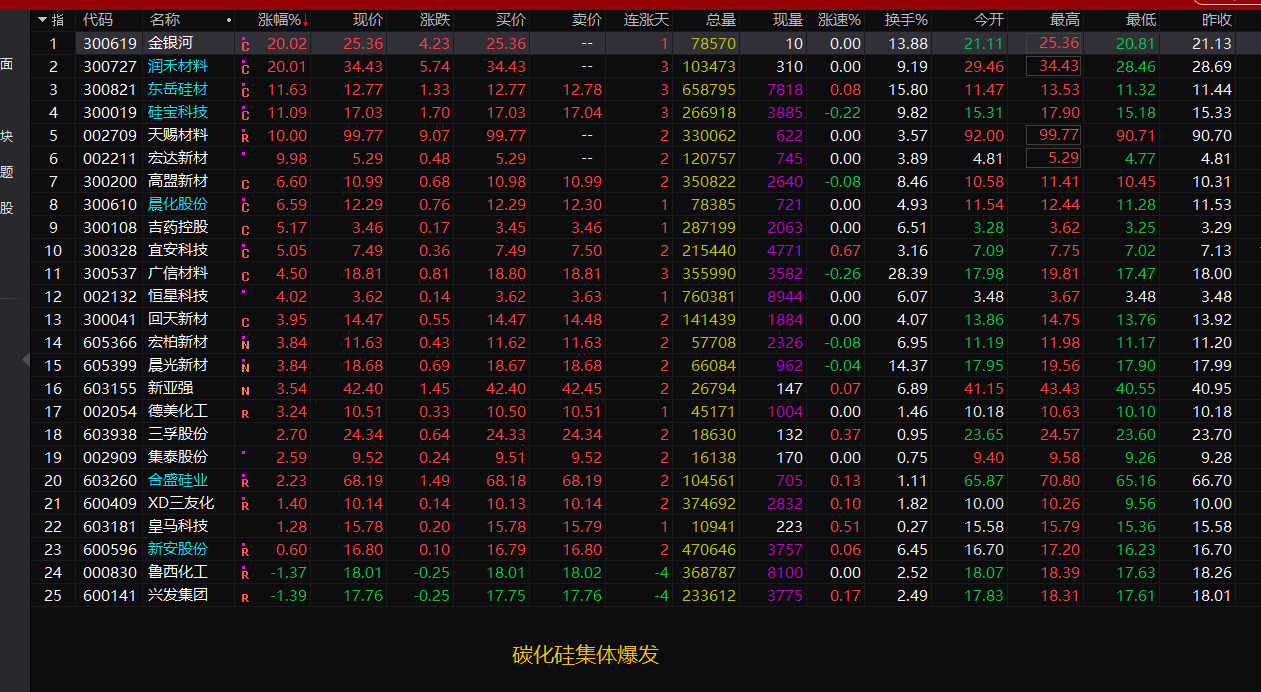Click the 涨幅% column header sort arrow
Screen dimensions: 1261x692
click(305, 21)
